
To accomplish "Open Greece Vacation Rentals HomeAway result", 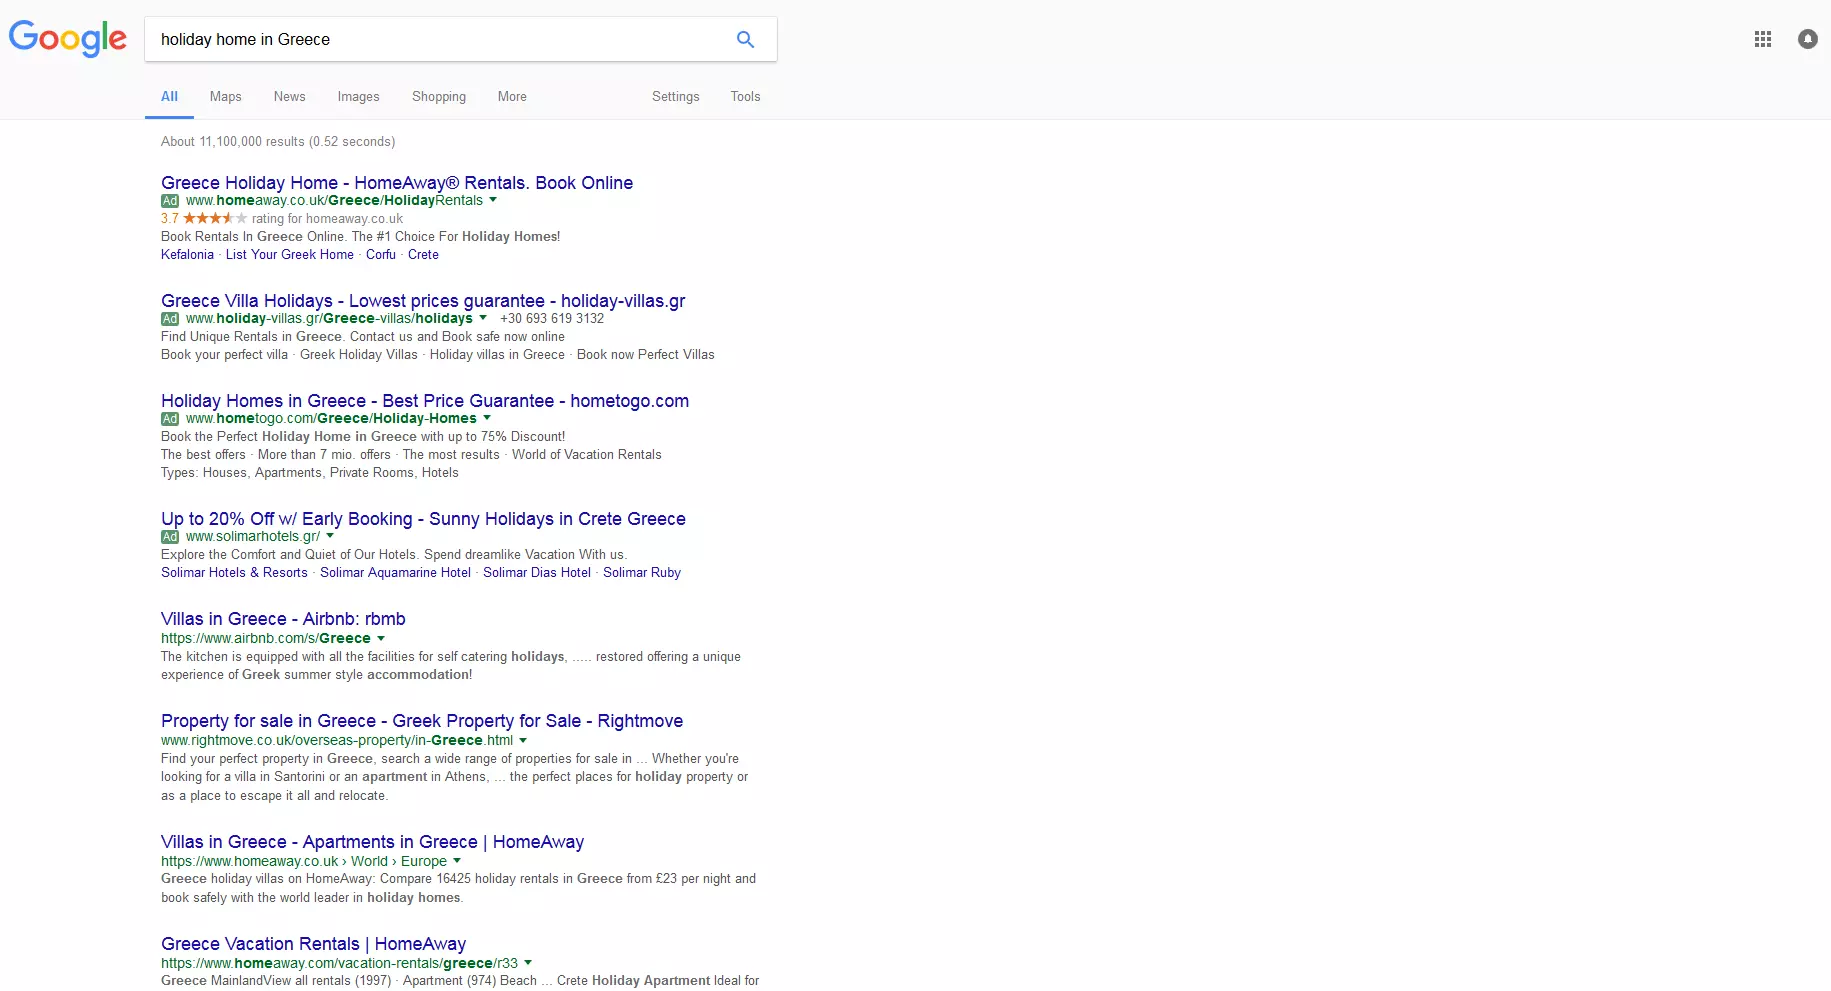I will click(313, 944).
